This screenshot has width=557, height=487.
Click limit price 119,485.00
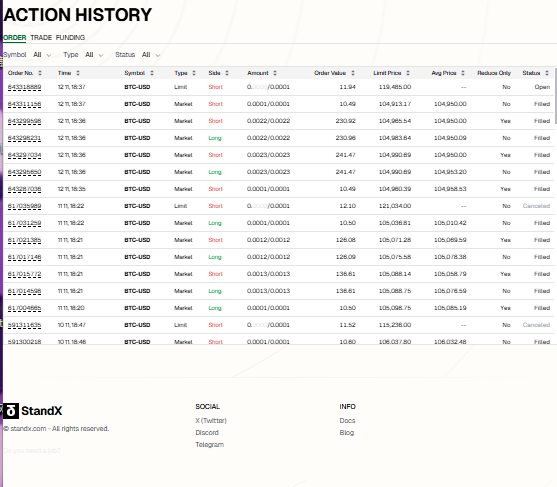point(395,87)
